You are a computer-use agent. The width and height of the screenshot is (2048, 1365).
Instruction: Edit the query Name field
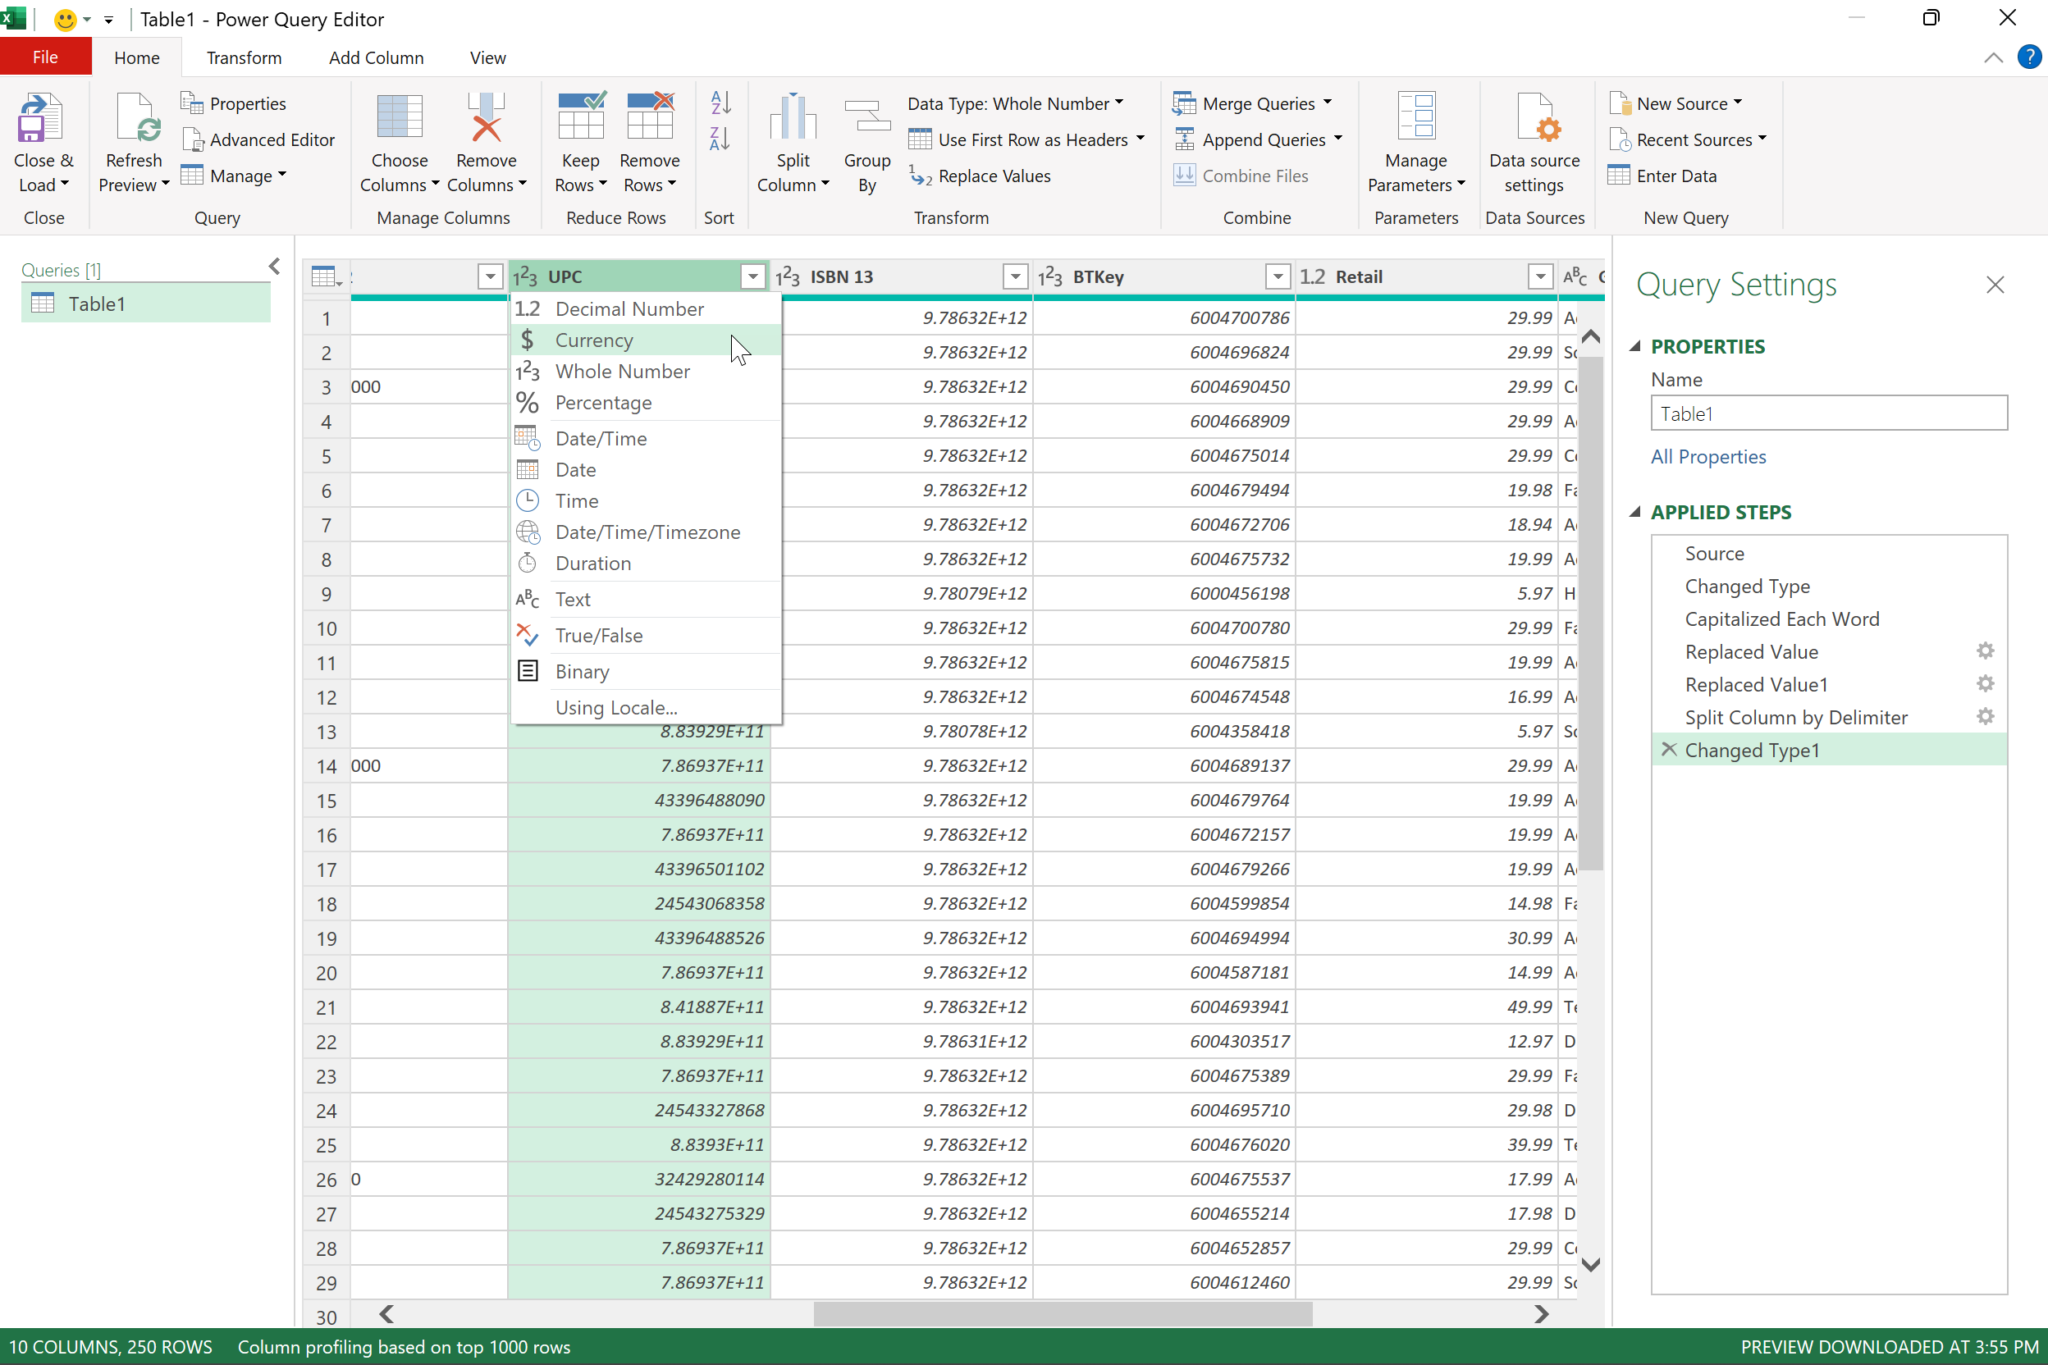(1827, 412)
